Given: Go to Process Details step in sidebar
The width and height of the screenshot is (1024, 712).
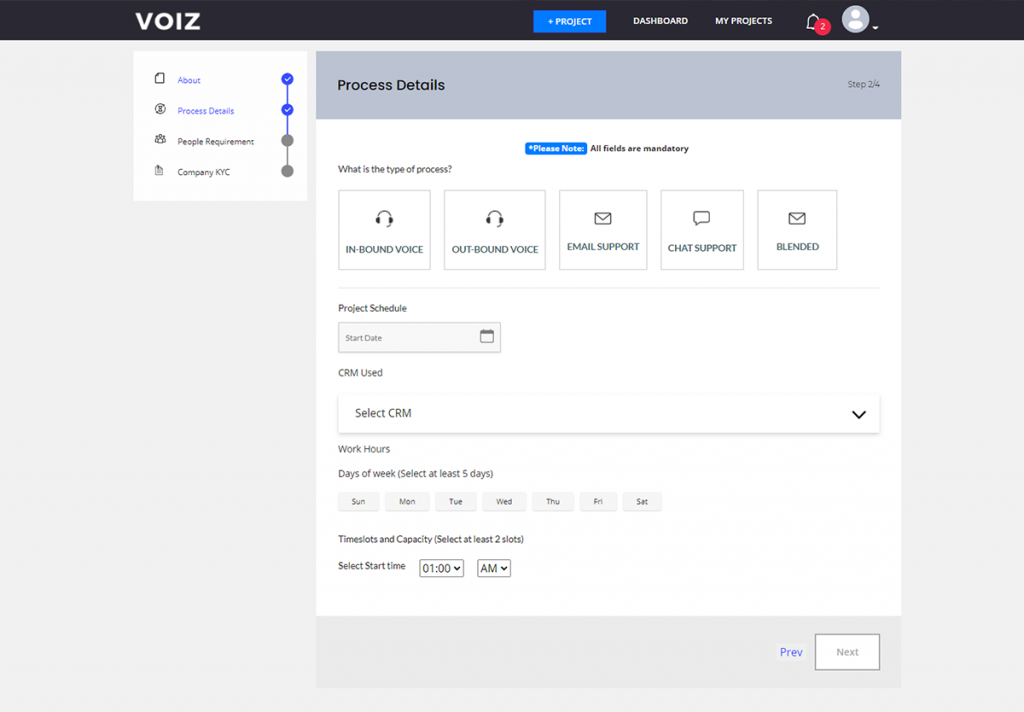Looking at the screenshot, I should pyautogui.click(x=206, y=111).
